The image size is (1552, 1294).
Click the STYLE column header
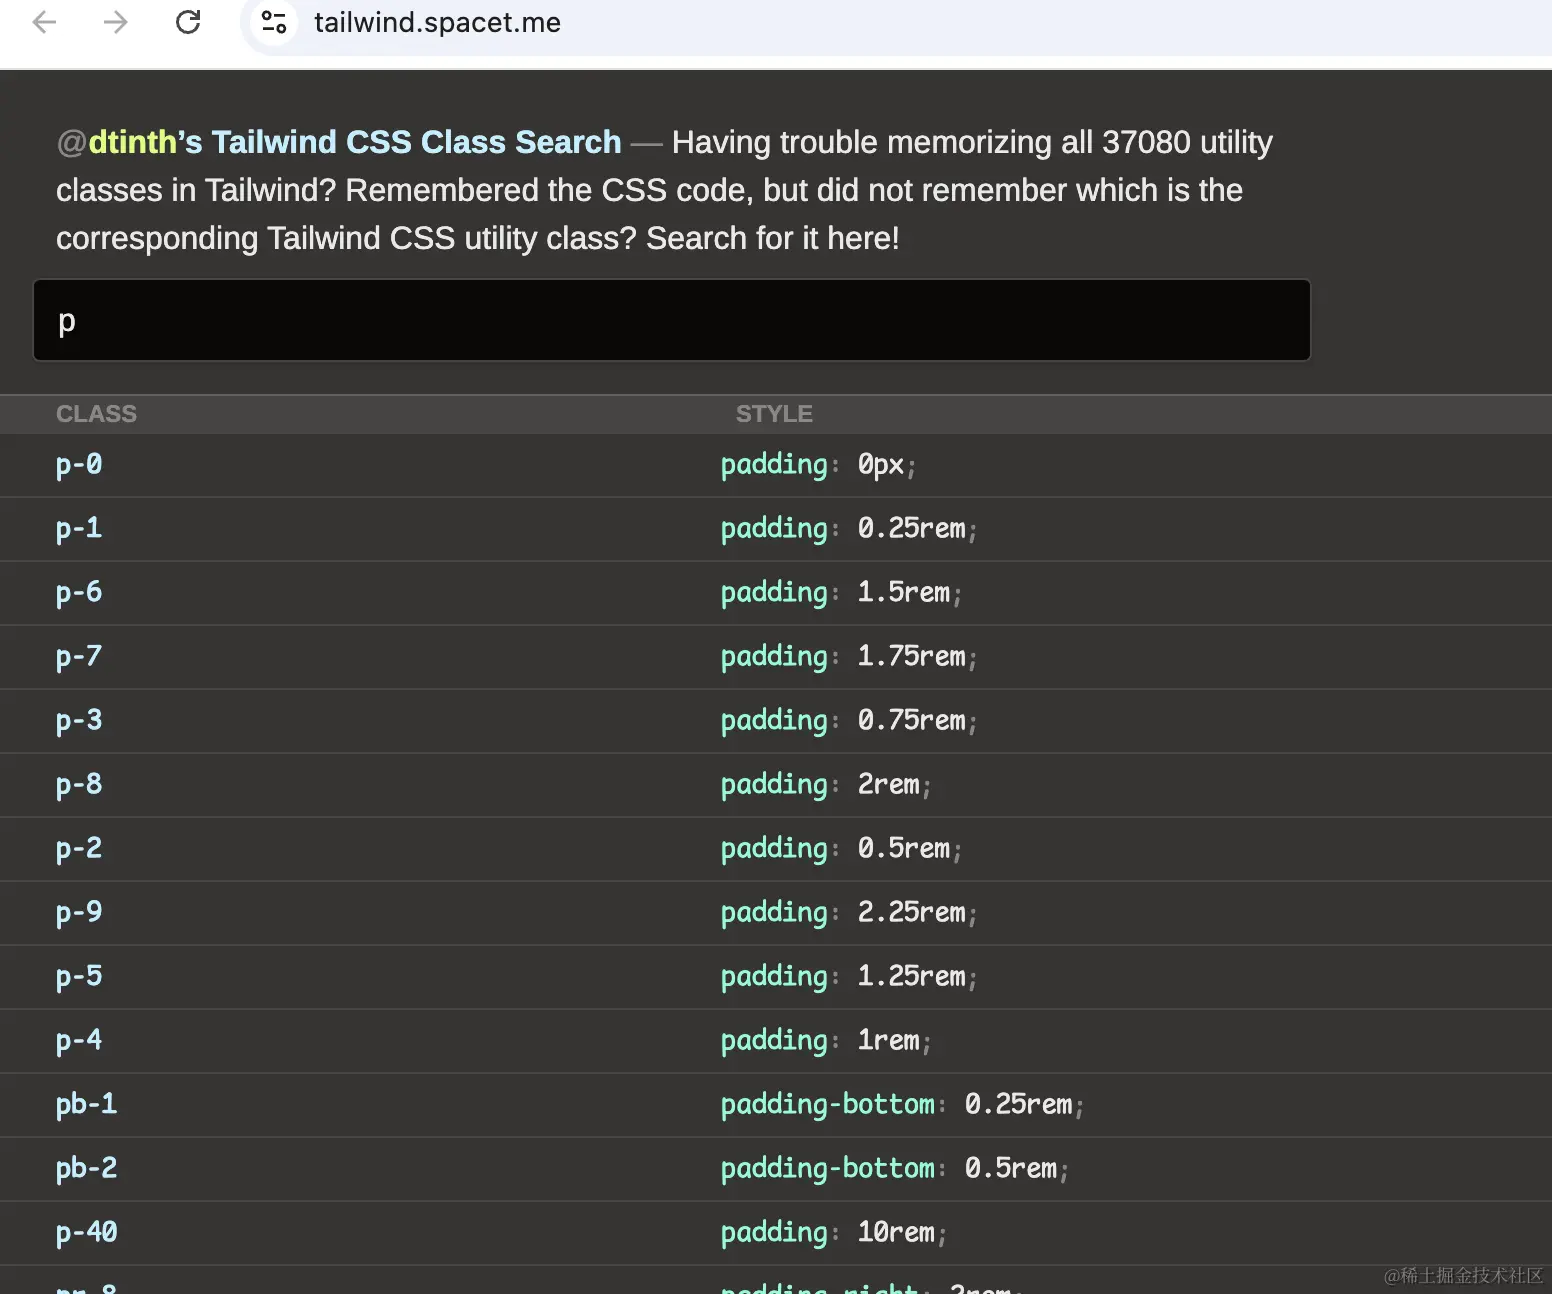774,414
